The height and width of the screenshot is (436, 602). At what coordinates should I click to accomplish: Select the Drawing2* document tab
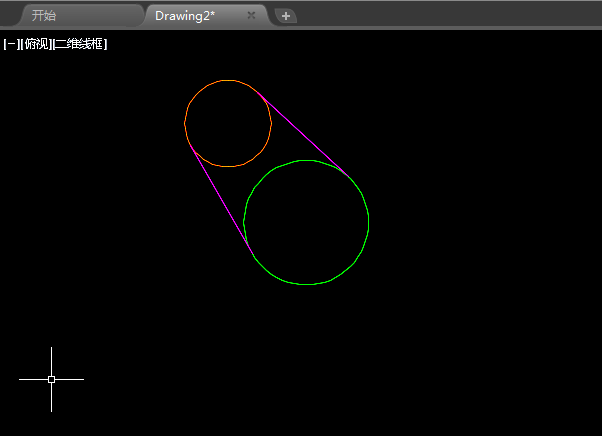click(x=185, y=16)
